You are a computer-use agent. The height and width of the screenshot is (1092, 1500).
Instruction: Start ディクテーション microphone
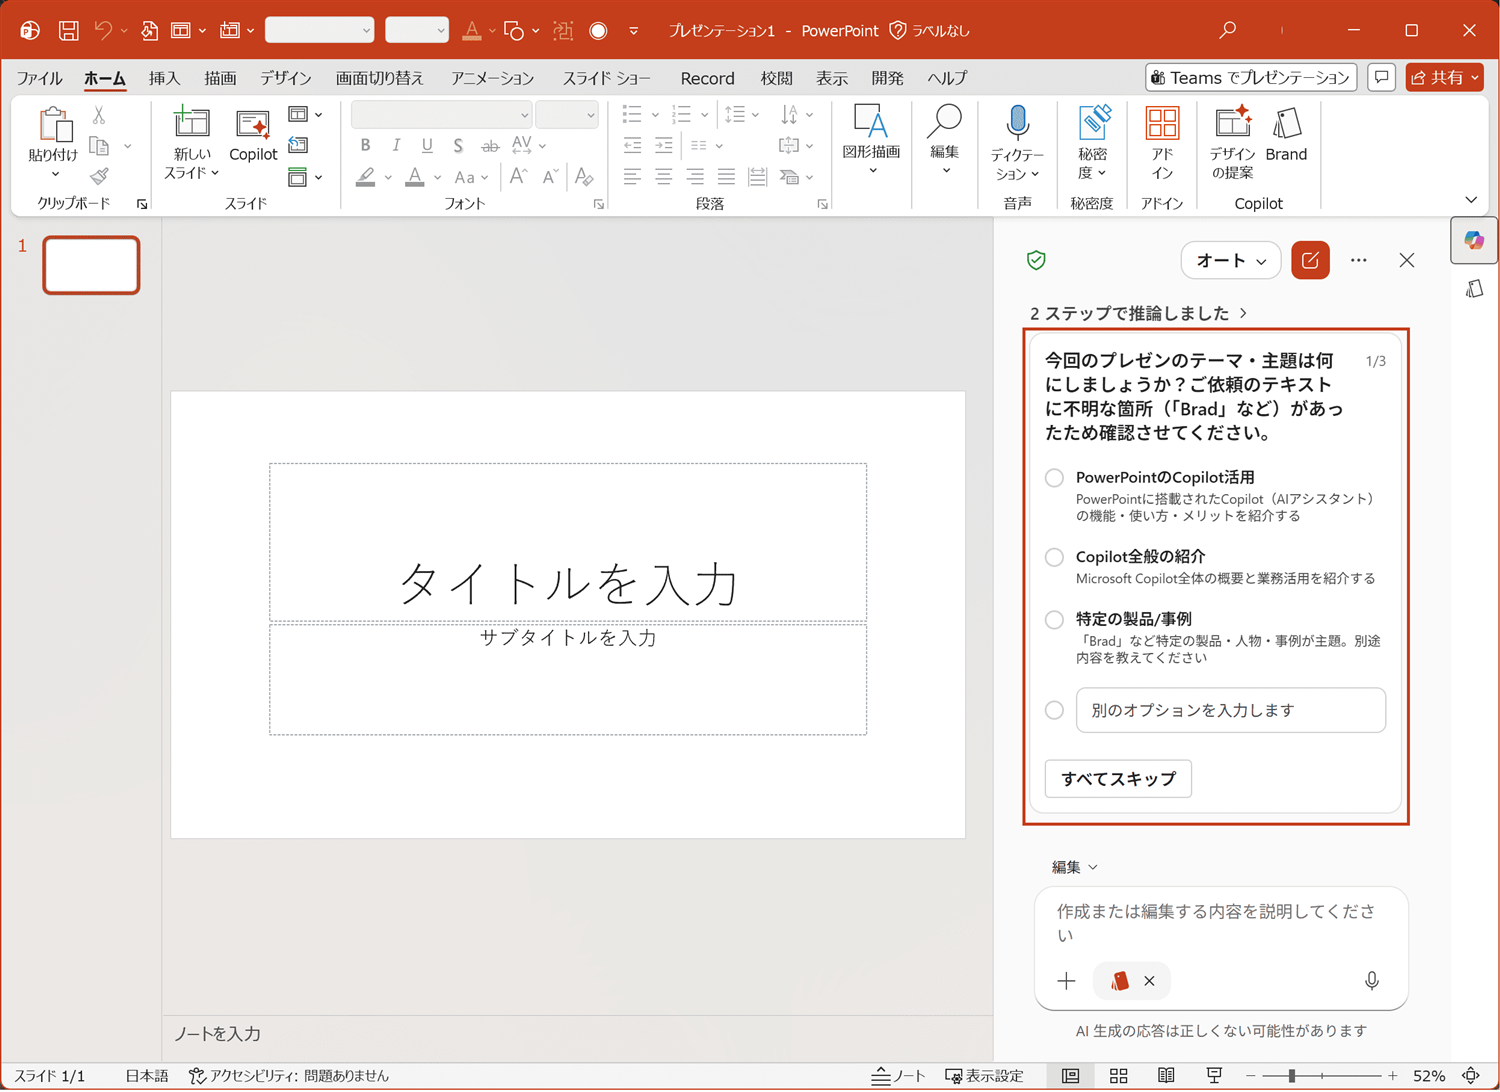click(1017, 122)
